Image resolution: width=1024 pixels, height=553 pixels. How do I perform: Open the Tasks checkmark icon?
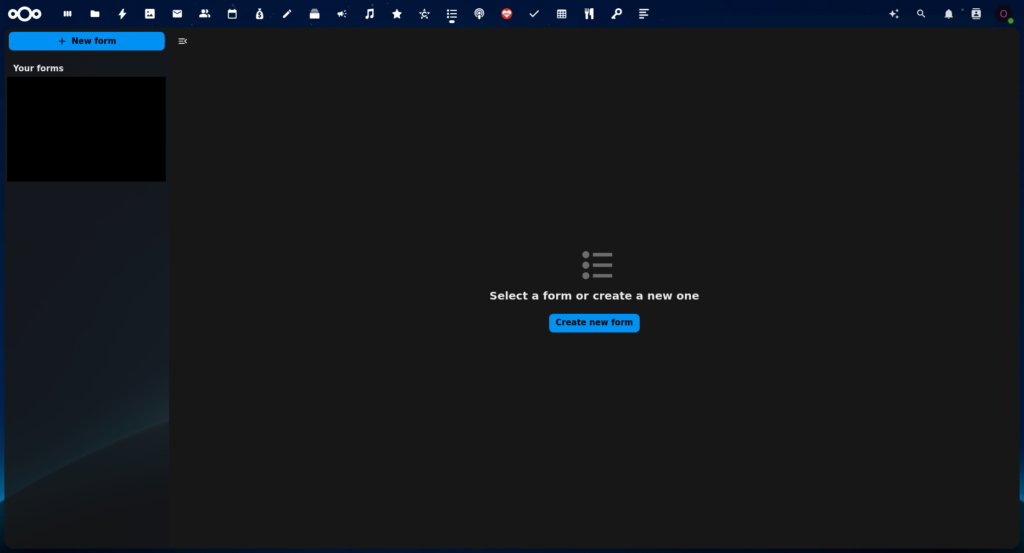point(534,14)
